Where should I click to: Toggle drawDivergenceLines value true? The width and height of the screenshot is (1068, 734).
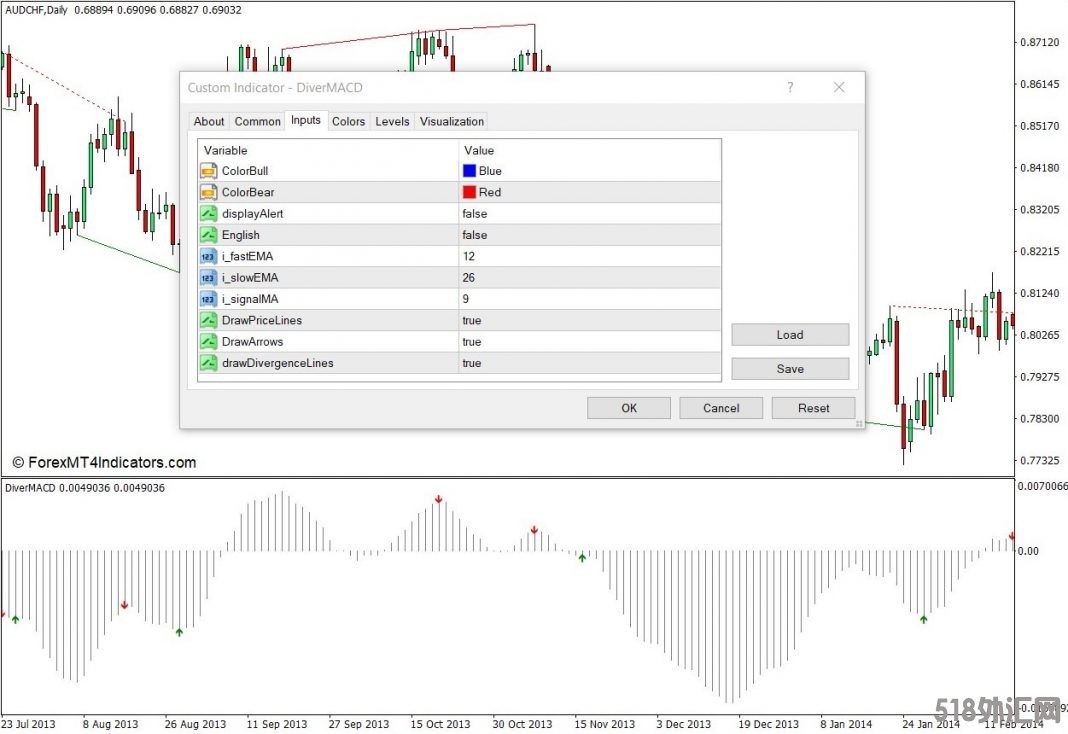(x=472, y=363)
